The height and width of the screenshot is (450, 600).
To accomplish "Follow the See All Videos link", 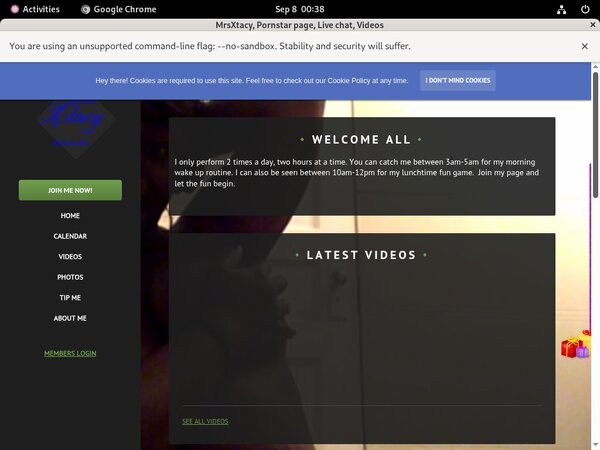I will [205, 421].
